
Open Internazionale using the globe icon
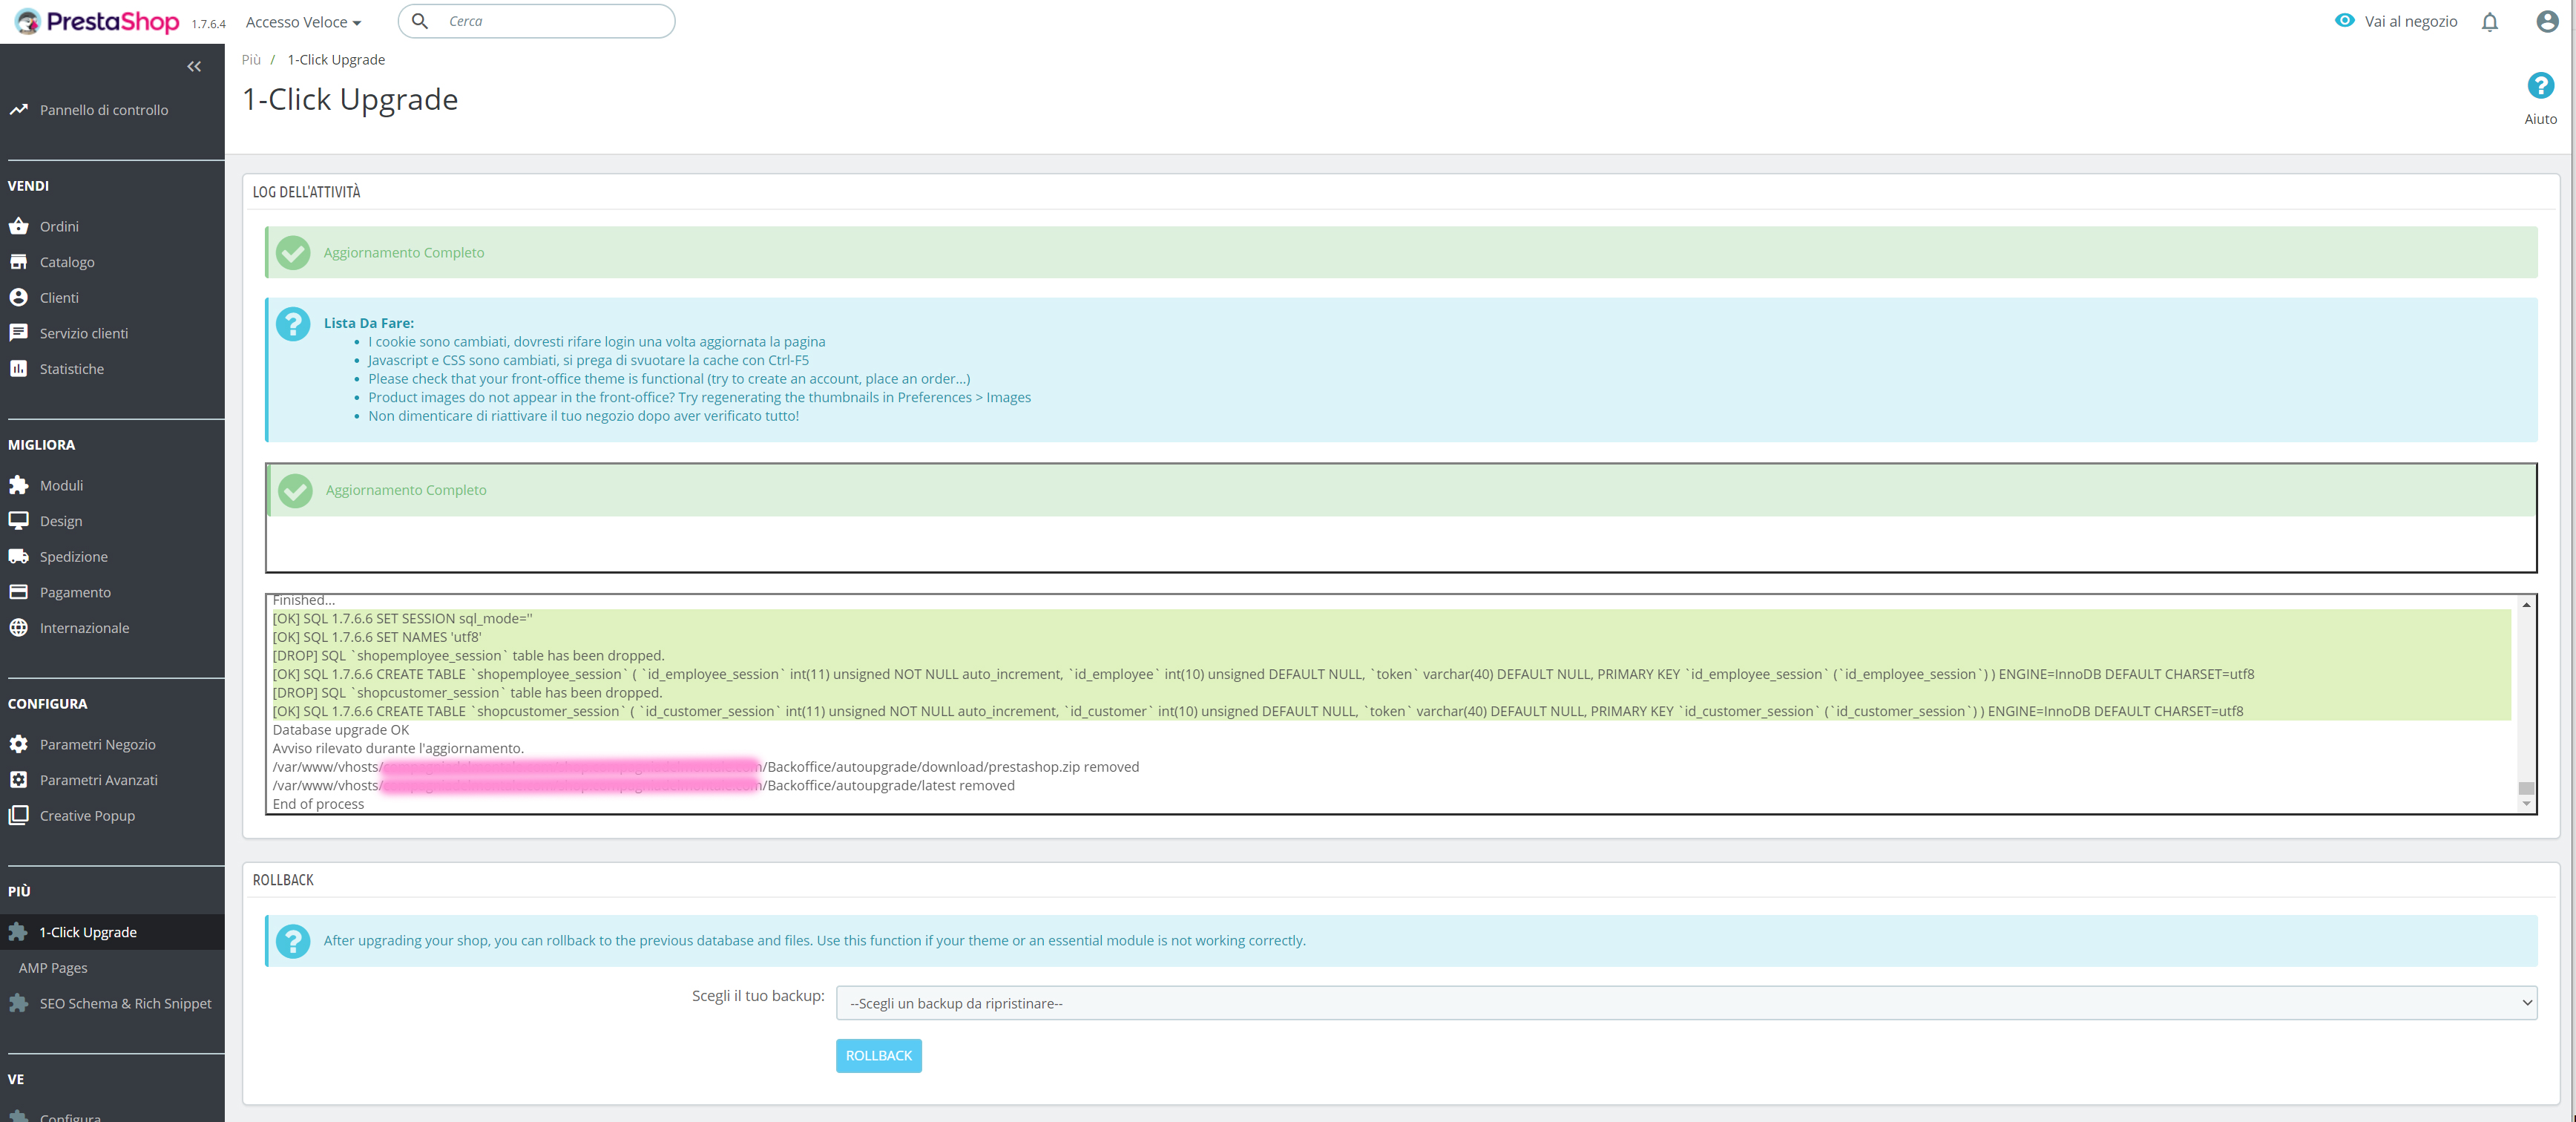(21, 627)
